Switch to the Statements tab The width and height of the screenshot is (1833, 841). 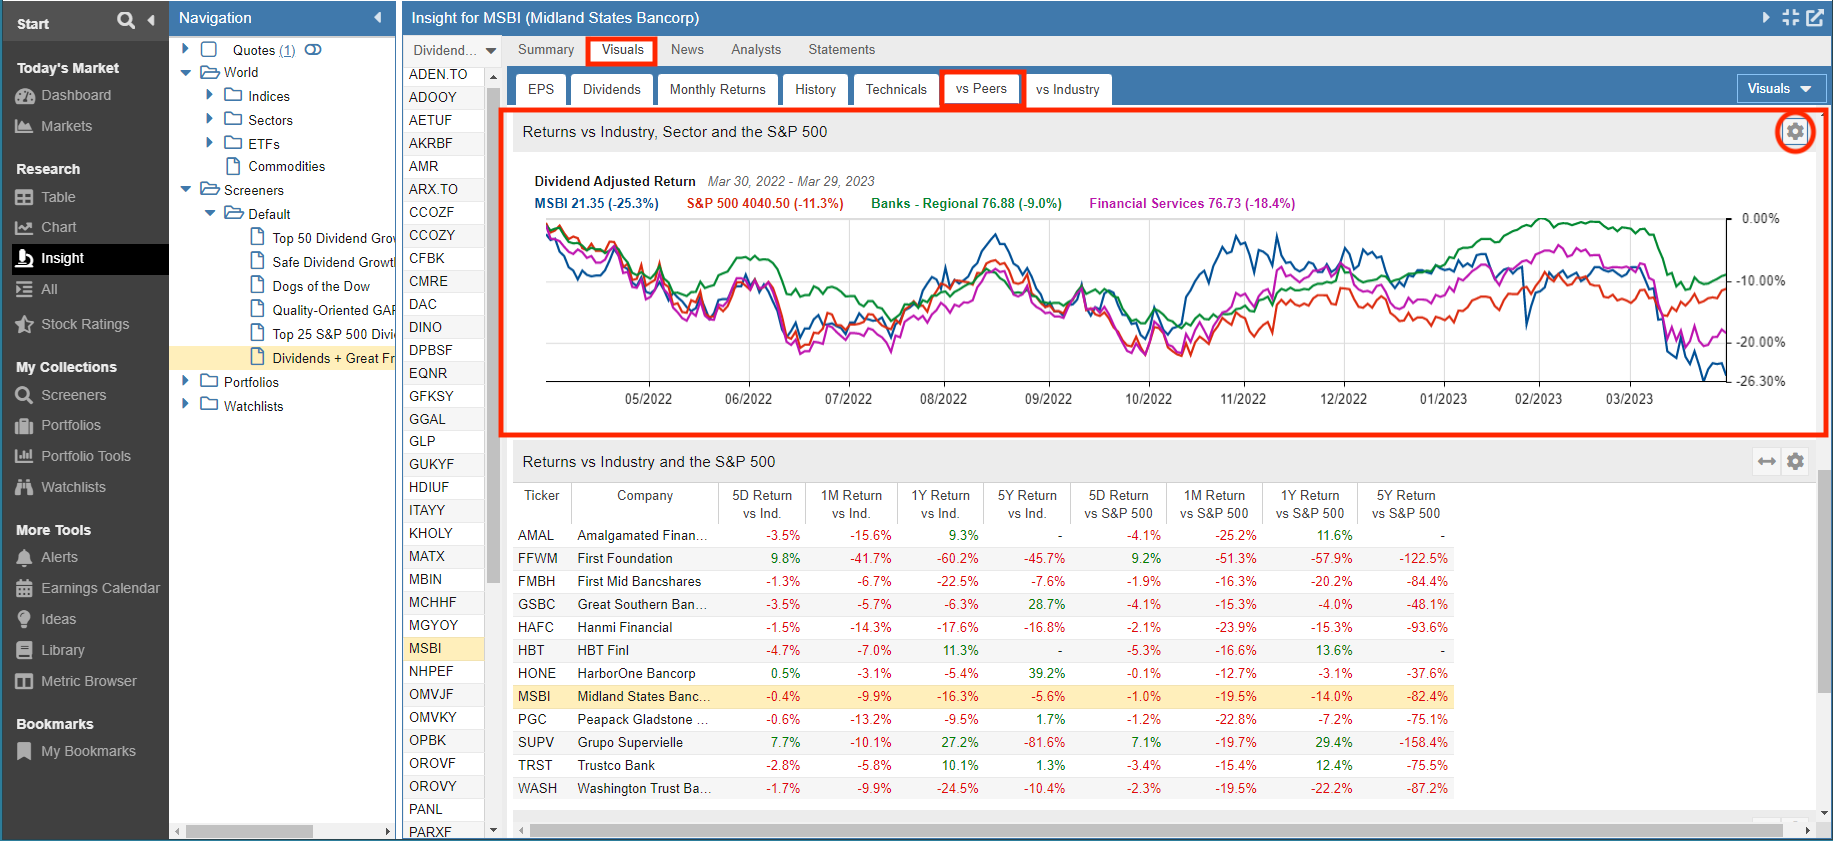(x=841, y=50)
